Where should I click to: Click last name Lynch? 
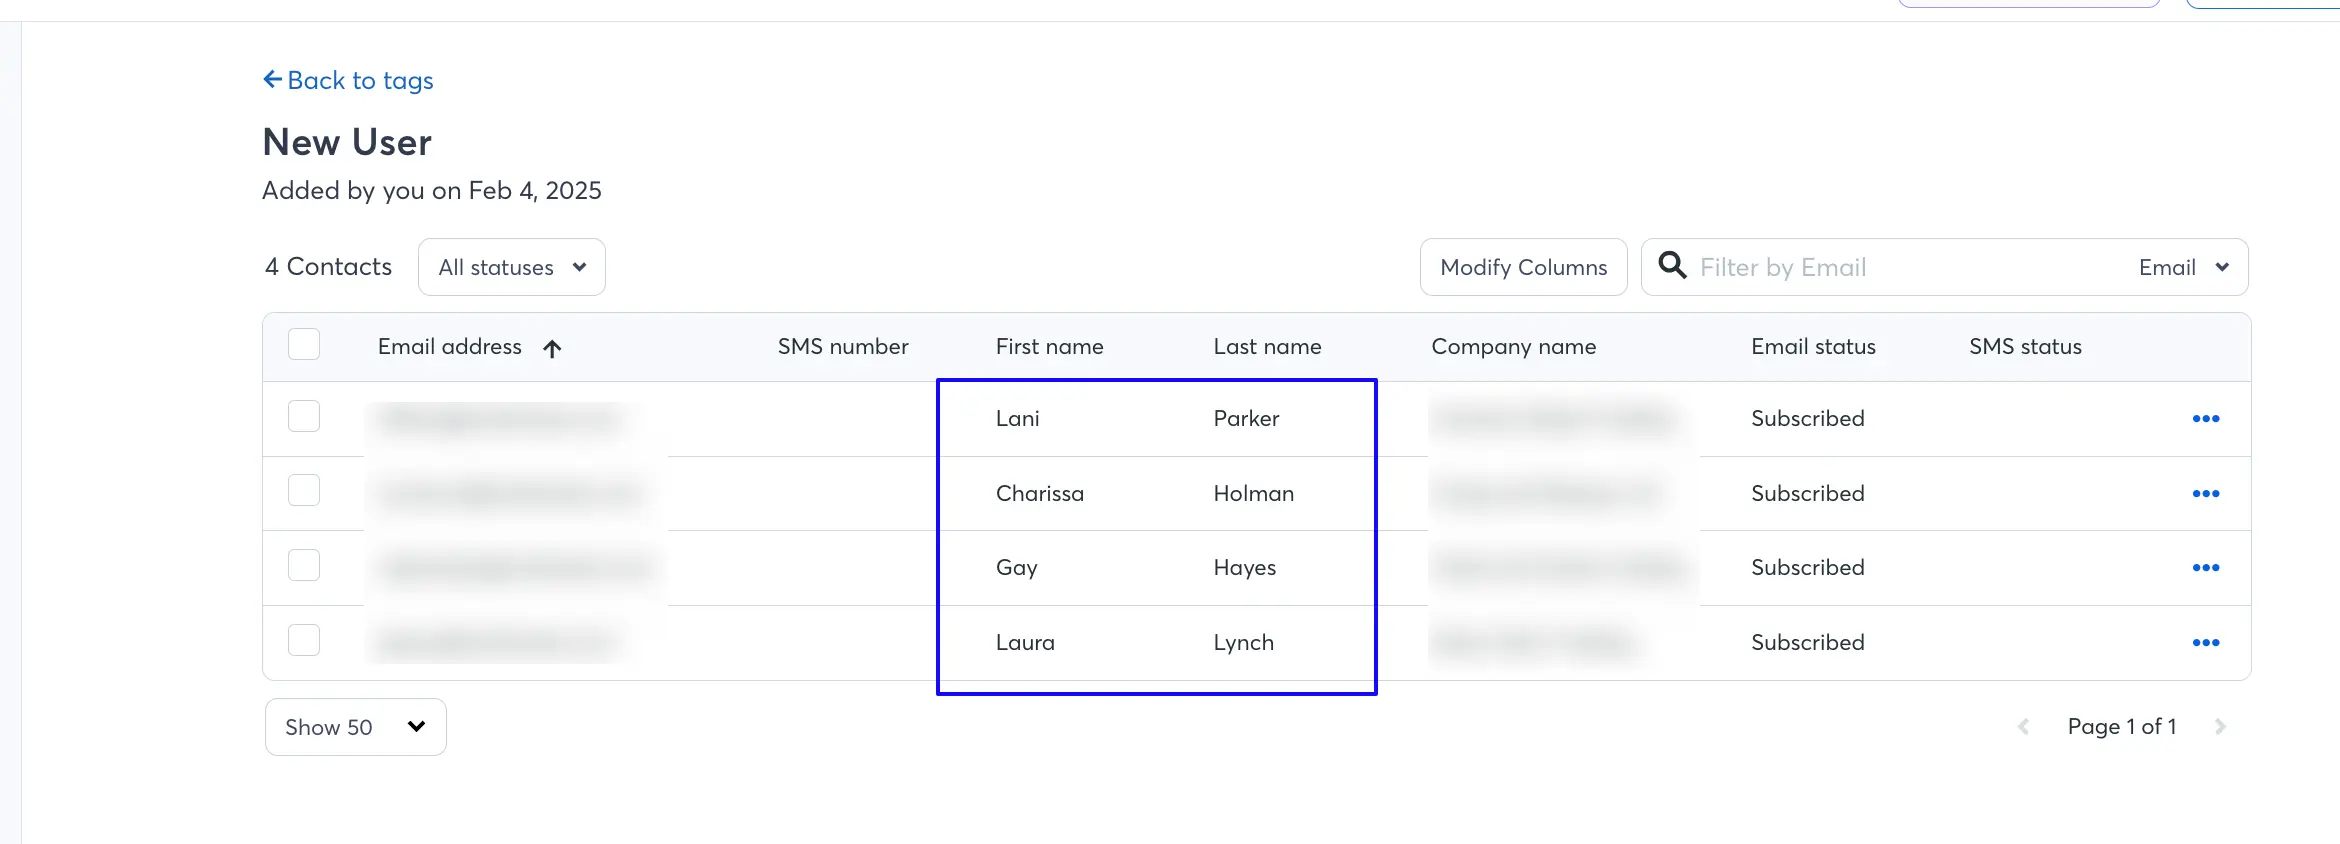click(x=1244, y=643)
